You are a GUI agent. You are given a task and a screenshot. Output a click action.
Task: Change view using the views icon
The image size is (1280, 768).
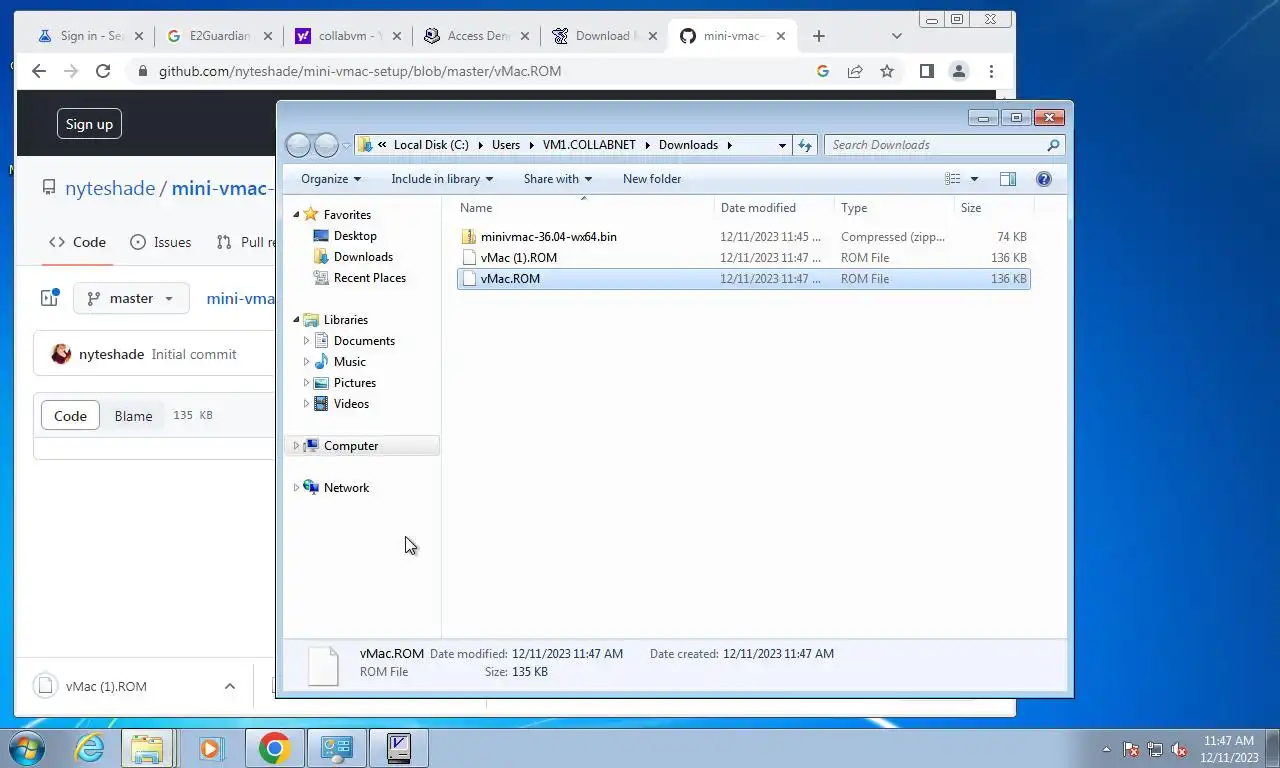[x=953, y=179]
